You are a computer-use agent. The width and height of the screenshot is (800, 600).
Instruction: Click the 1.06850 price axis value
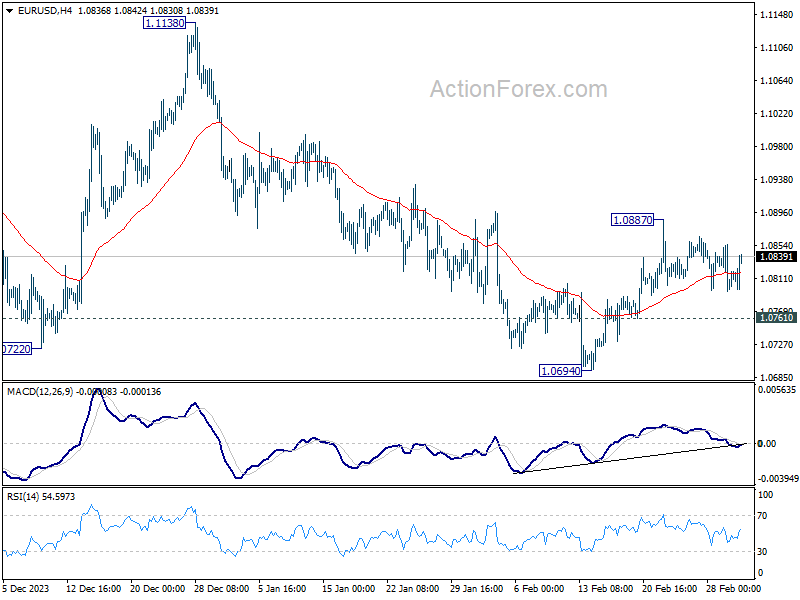tap(777, 378)
